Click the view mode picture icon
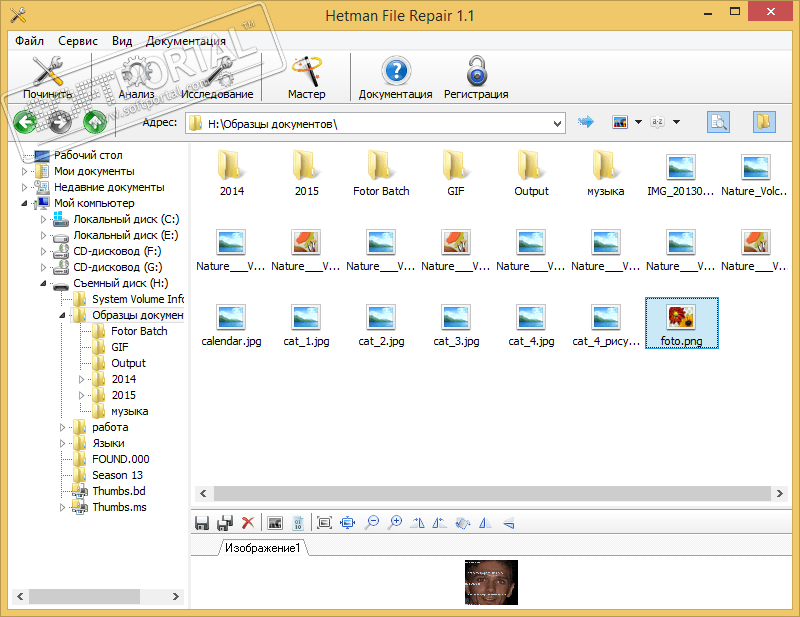800x617 pixels. [x=619, y=122]
